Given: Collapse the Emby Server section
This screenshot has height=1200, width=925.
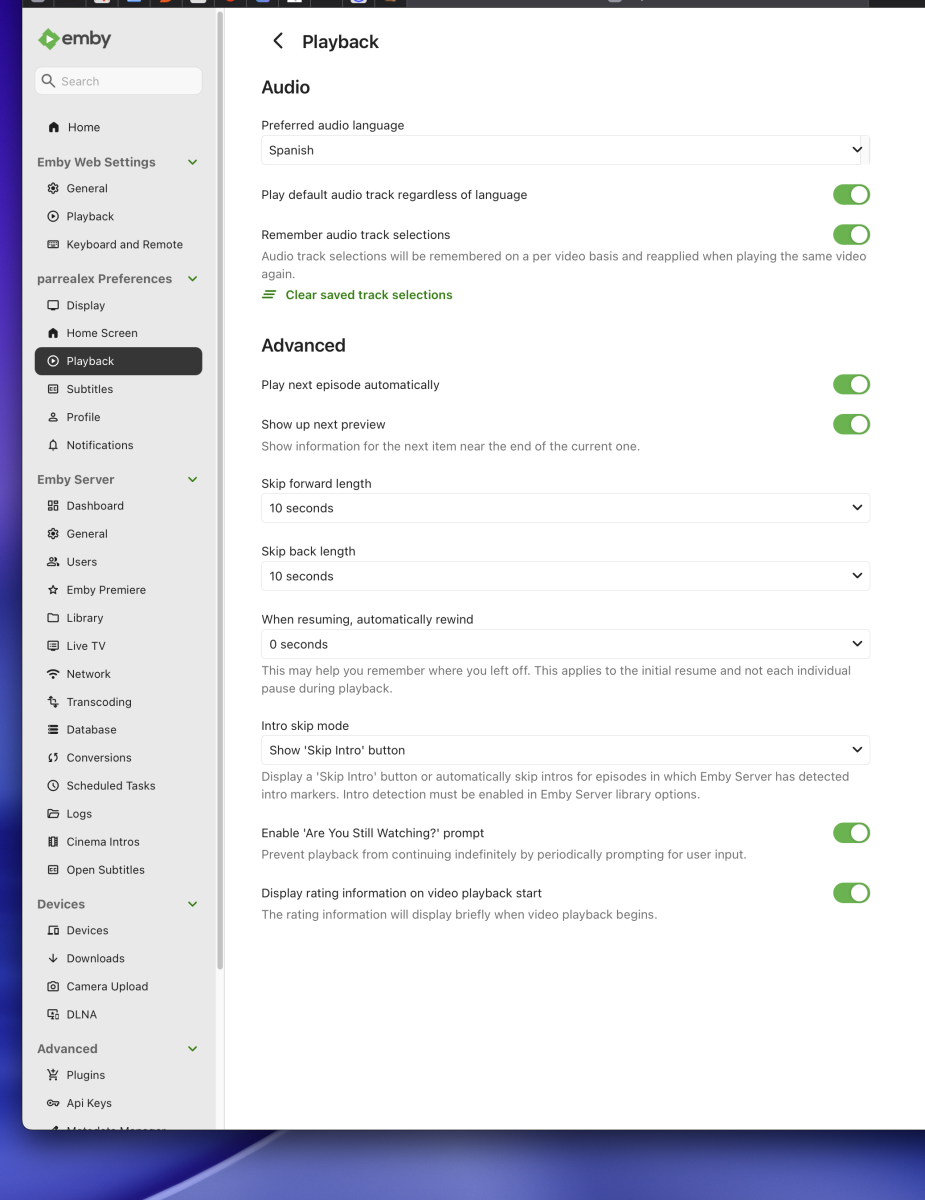Looking at the screenshot, I should coord(193,480).
